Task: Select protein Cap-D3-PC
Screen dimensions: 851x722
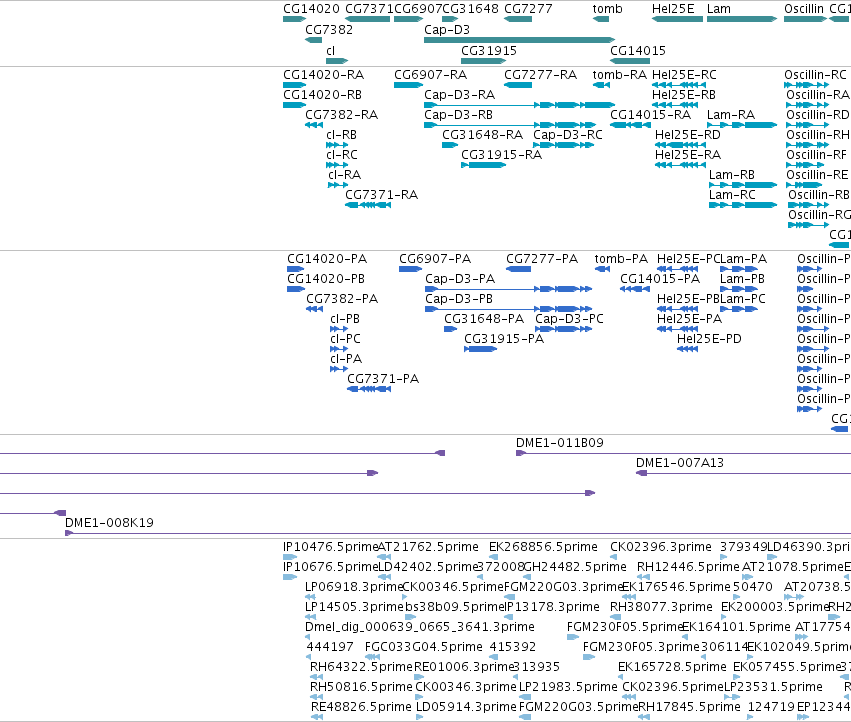Action: pyautogui.click(x=564, y=329)
